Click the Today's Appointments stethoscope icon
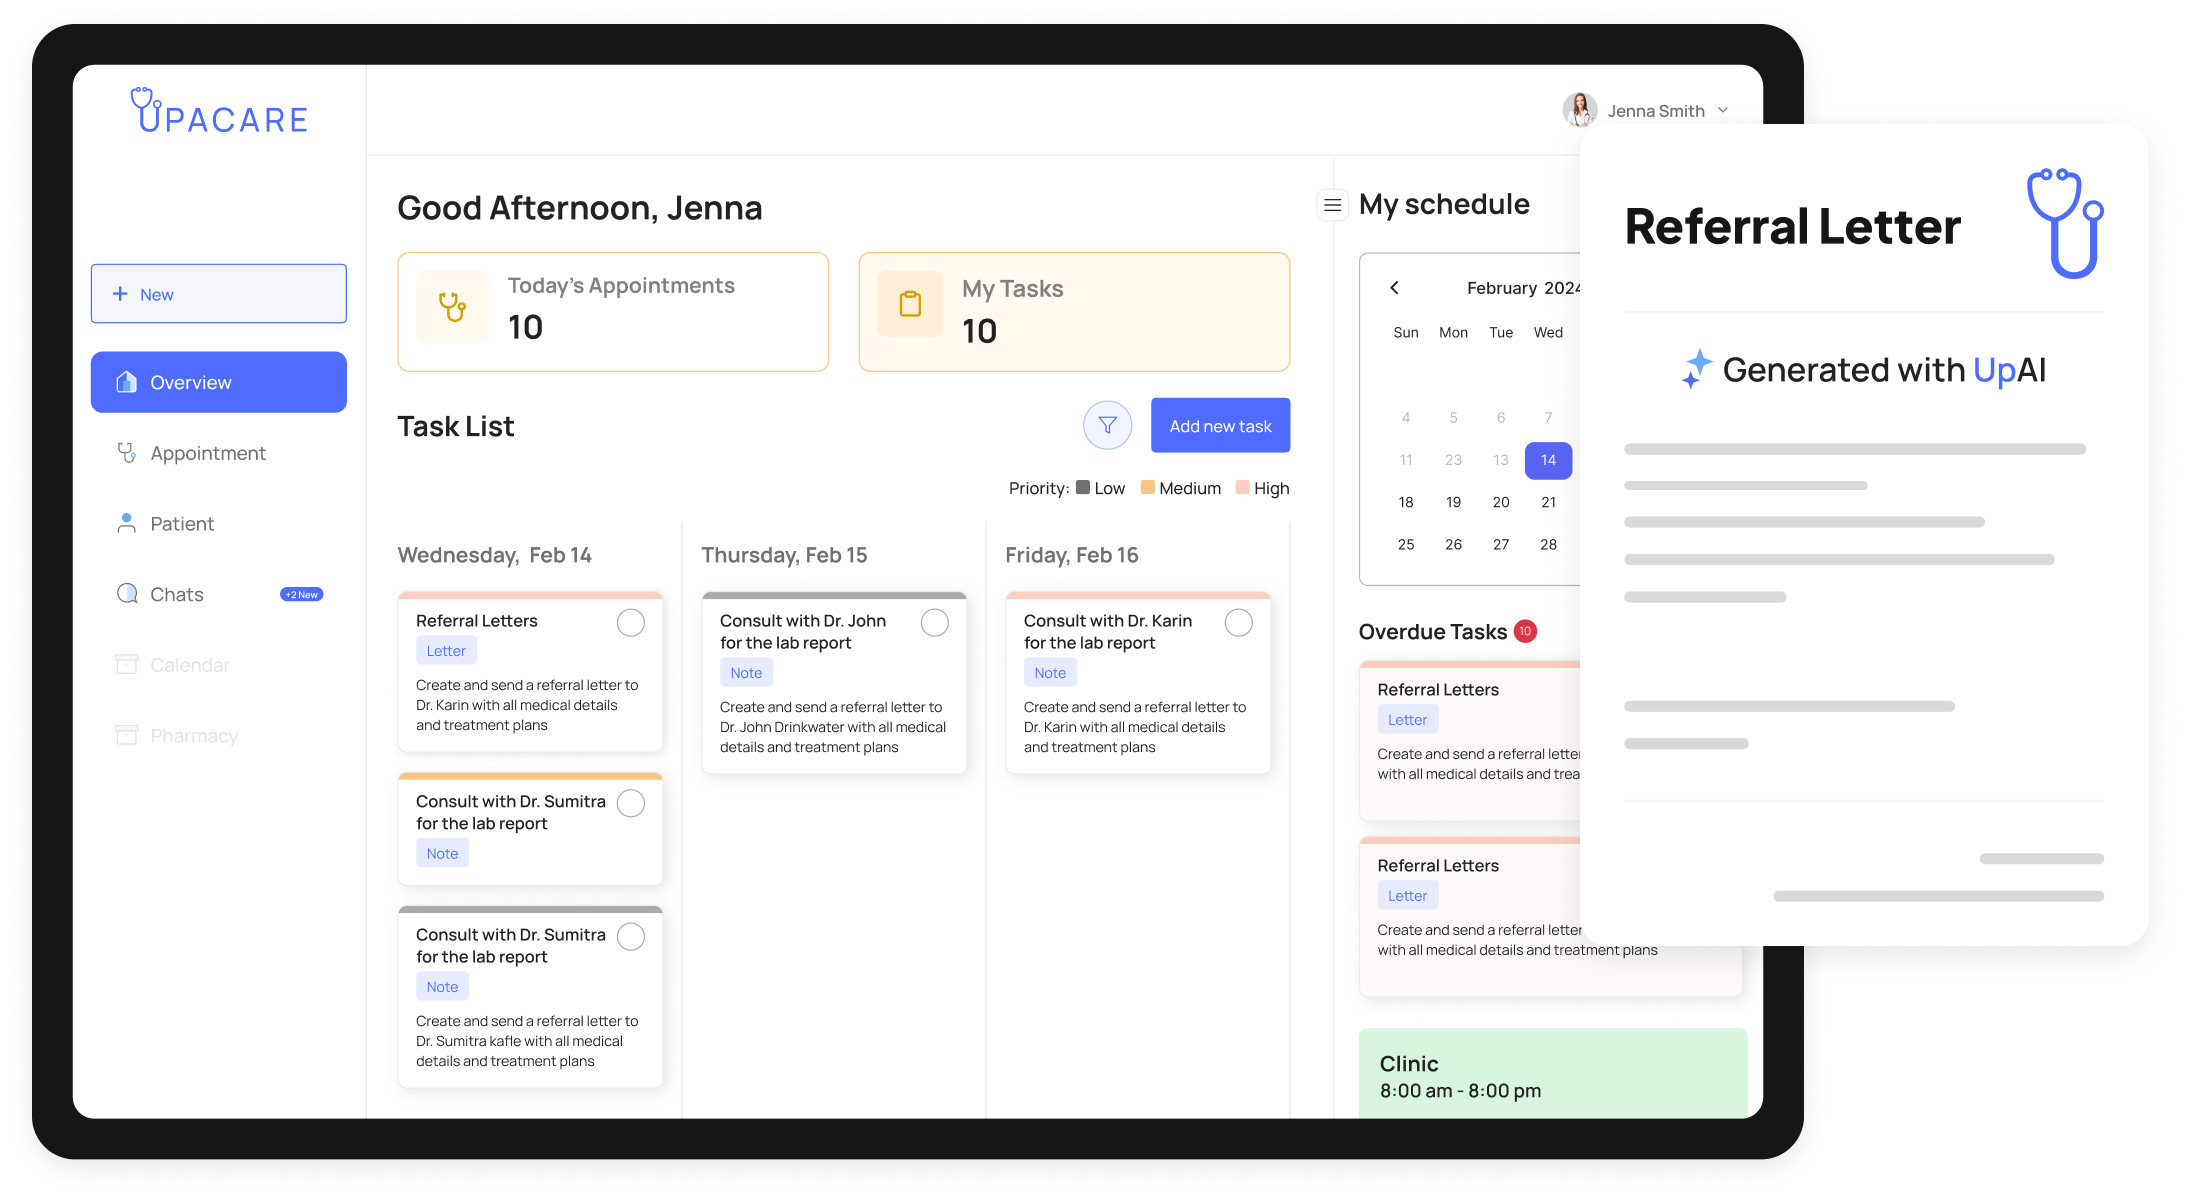2186x1200 pixels. [453, 307]
